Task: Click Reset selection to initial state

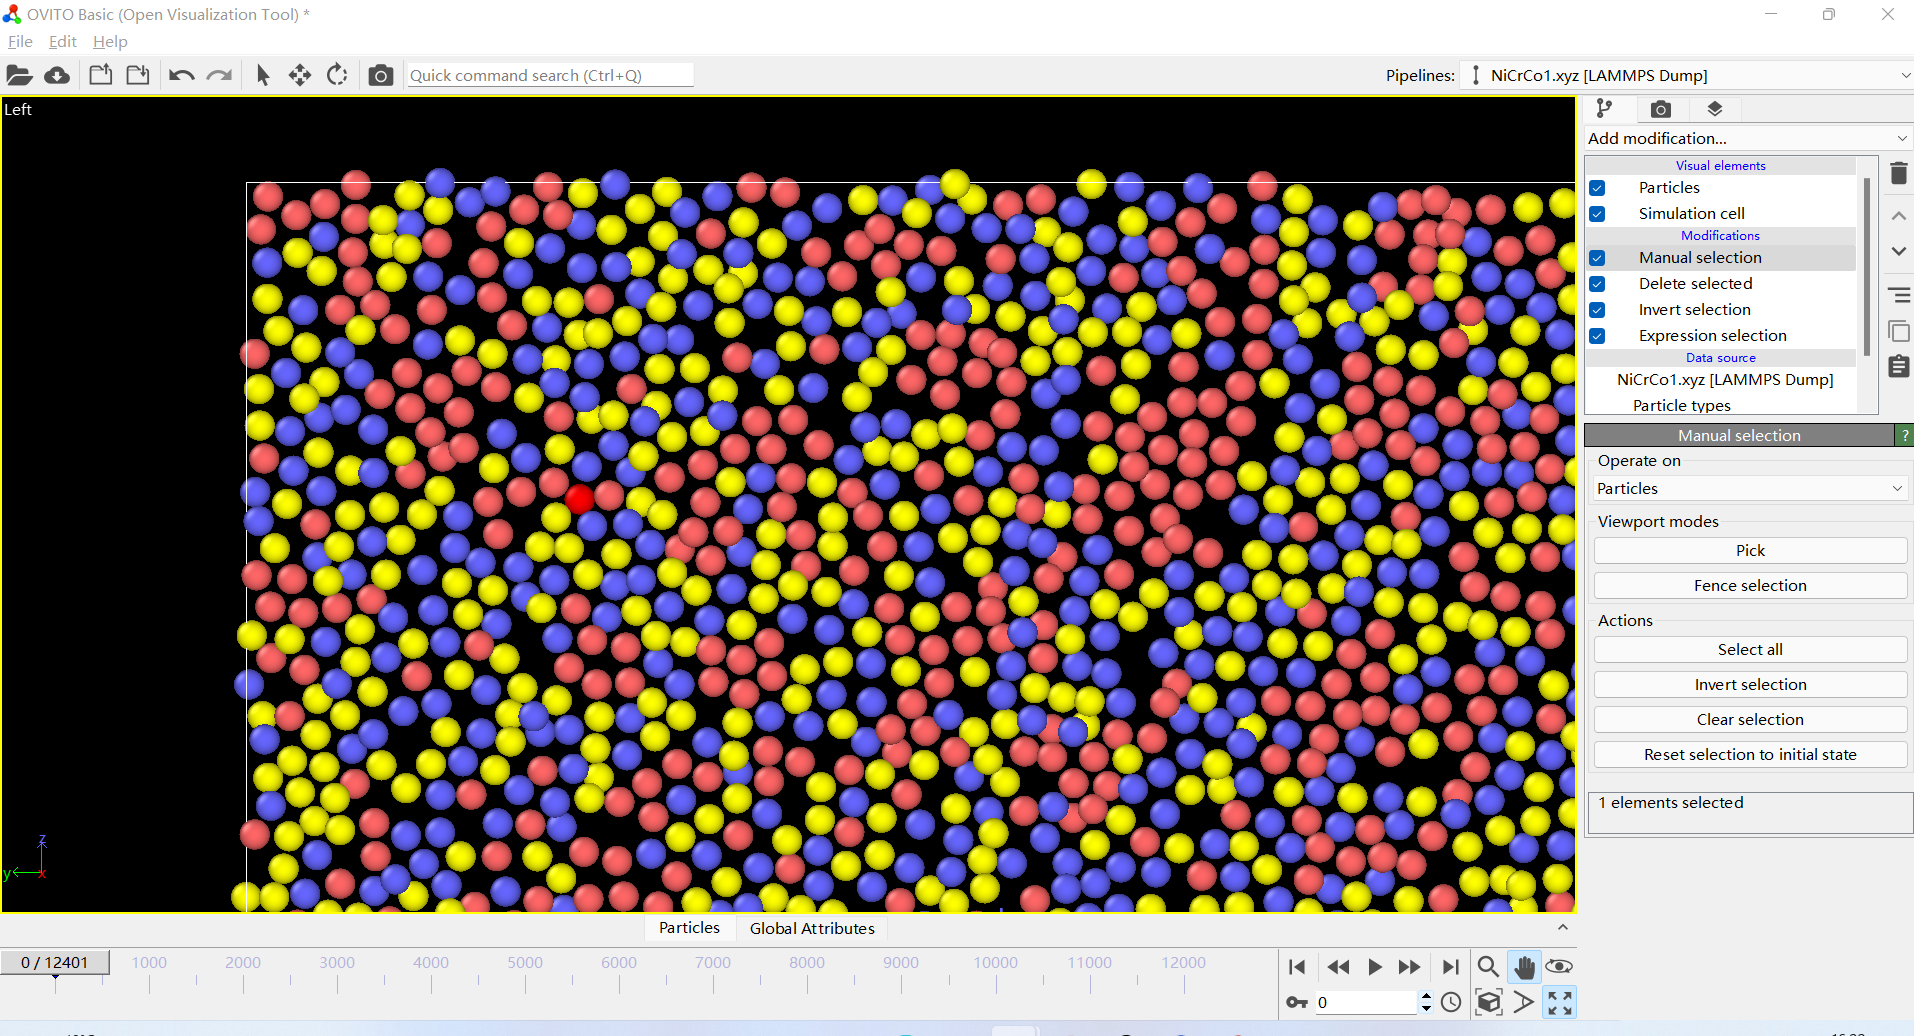Action: coord(1750,754)
